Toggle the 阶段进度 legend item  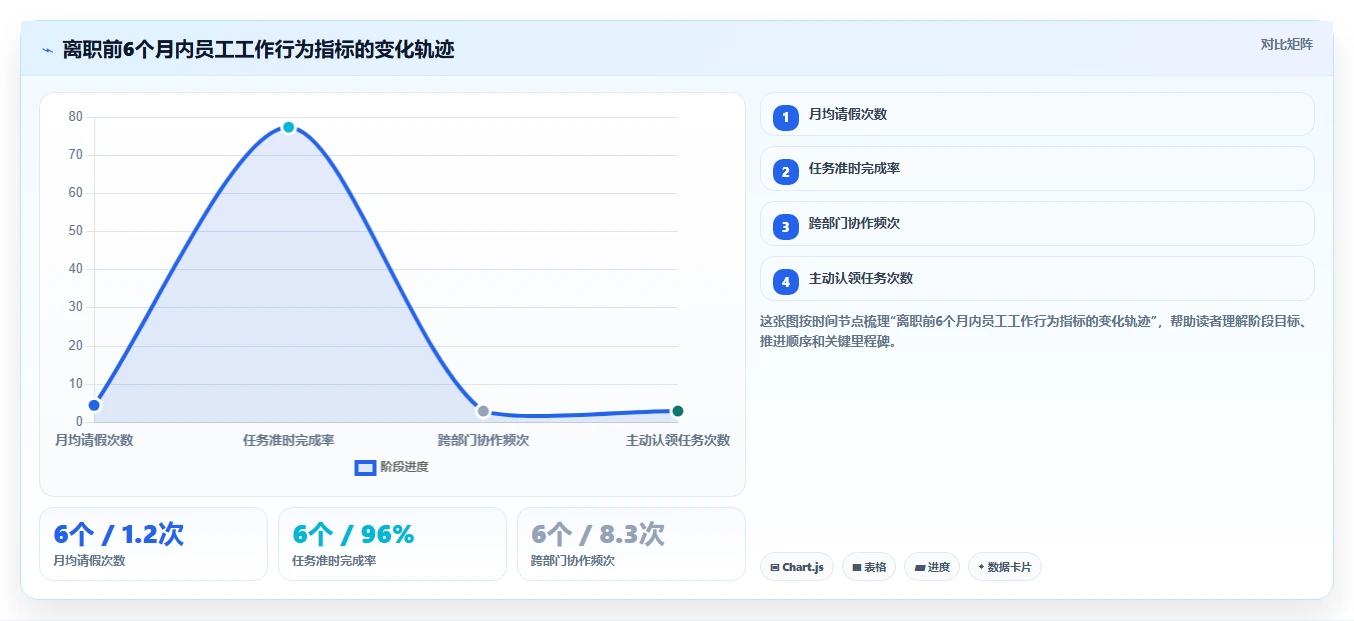(x=391, y=467)
